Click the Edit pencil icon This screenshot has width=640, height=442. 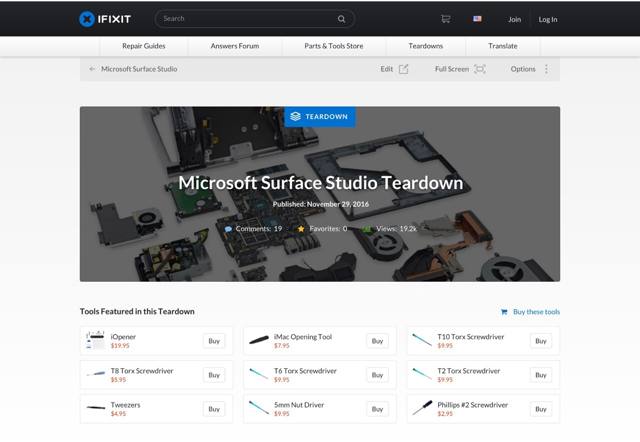(404, 69)
